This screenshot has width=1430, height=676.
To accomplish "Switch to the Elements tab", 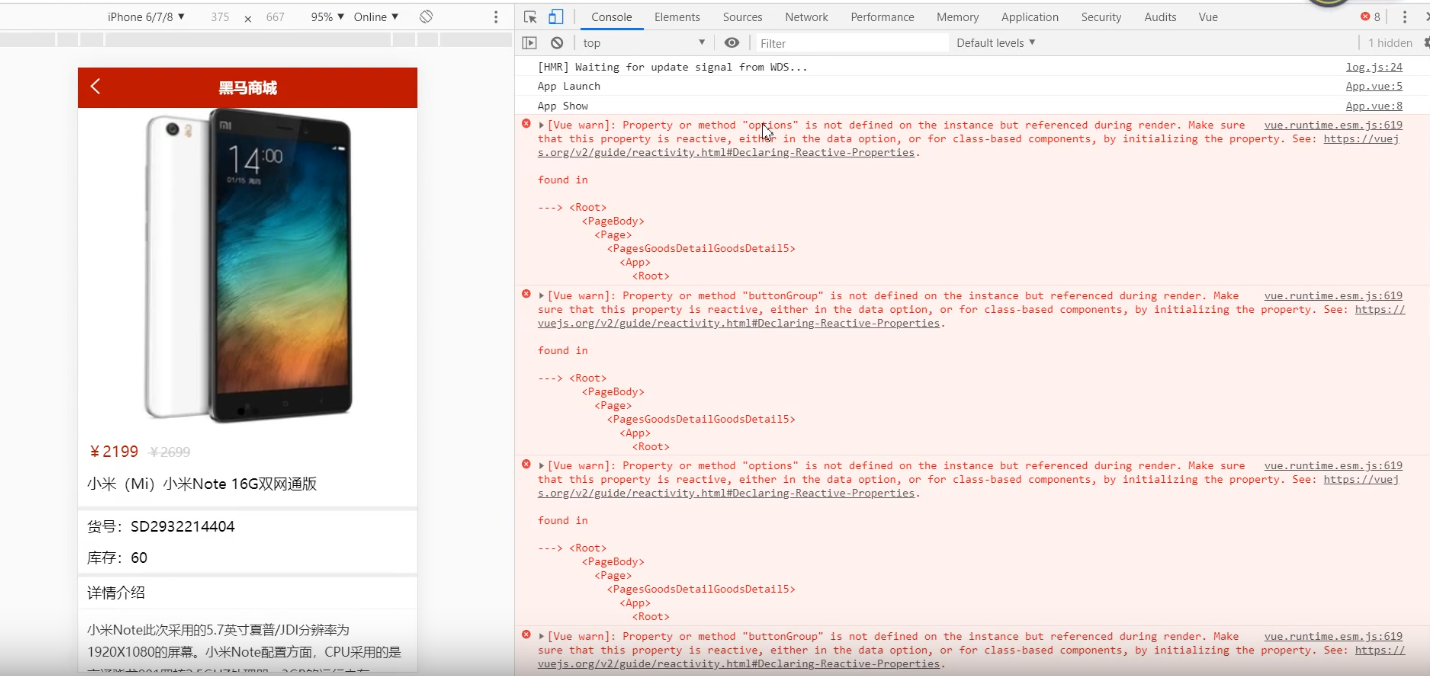I will [677, 17].
